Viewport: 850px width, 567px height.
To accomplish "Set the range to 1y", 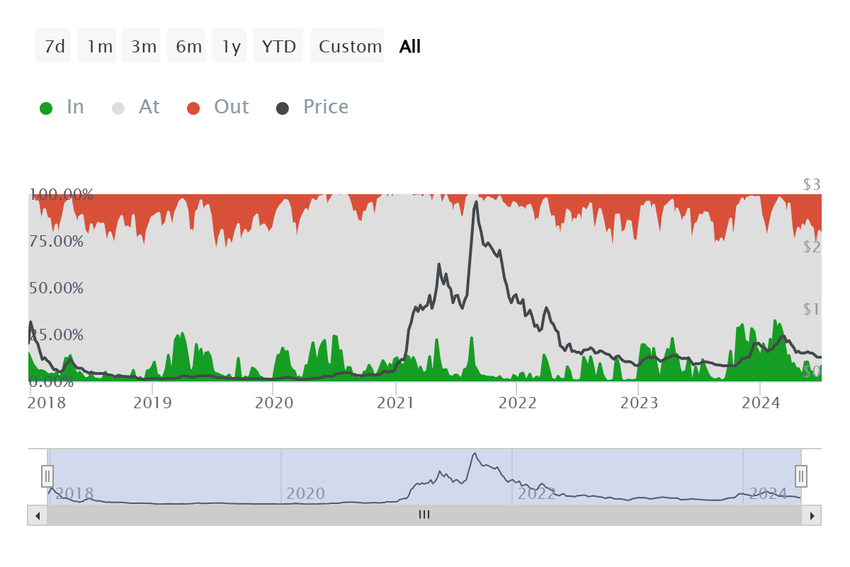I will click(230, 46).
